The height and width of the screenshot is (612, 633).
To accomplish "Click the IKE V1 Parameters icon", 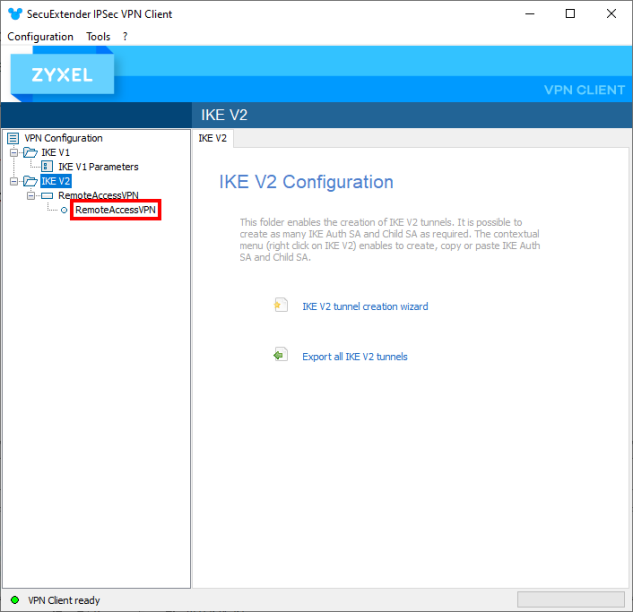I will (x=47, y=167).
